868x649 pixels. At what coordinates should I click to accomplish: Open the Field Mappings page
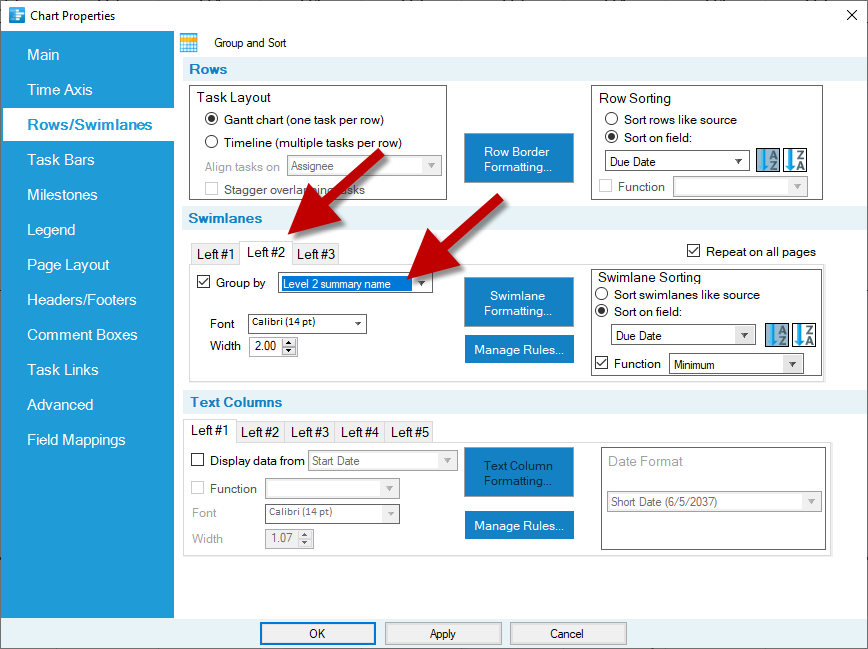point(76,440)
